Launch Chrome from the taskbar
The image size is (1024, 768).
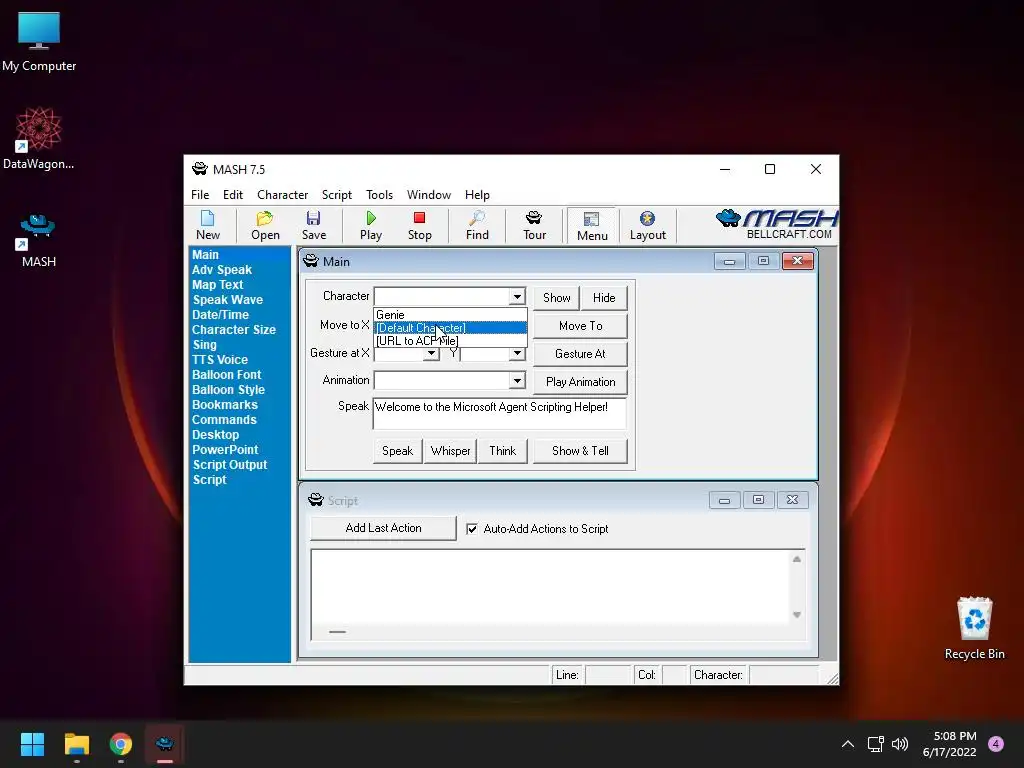(121, 744)
